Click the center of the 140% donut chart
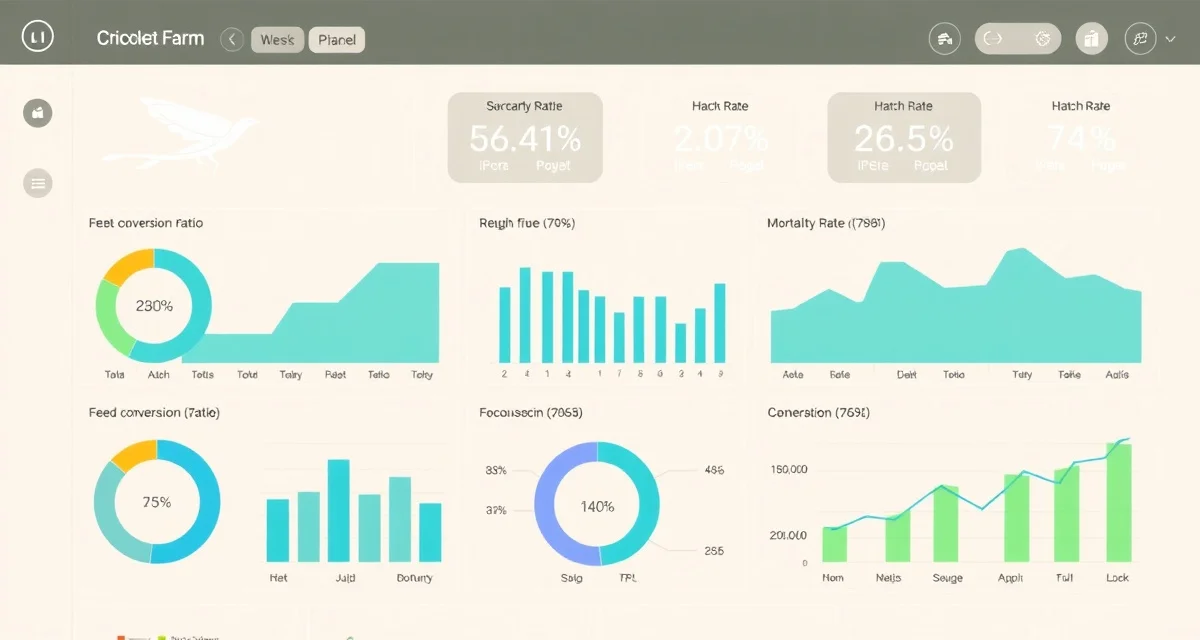 (x=596, y=507)
